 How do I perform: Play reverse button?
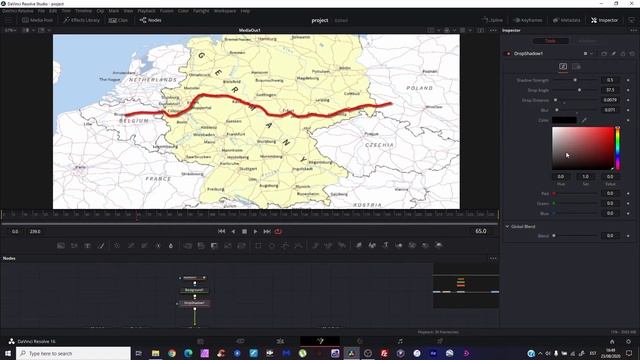pyautogui.click(x=233, y=231)
